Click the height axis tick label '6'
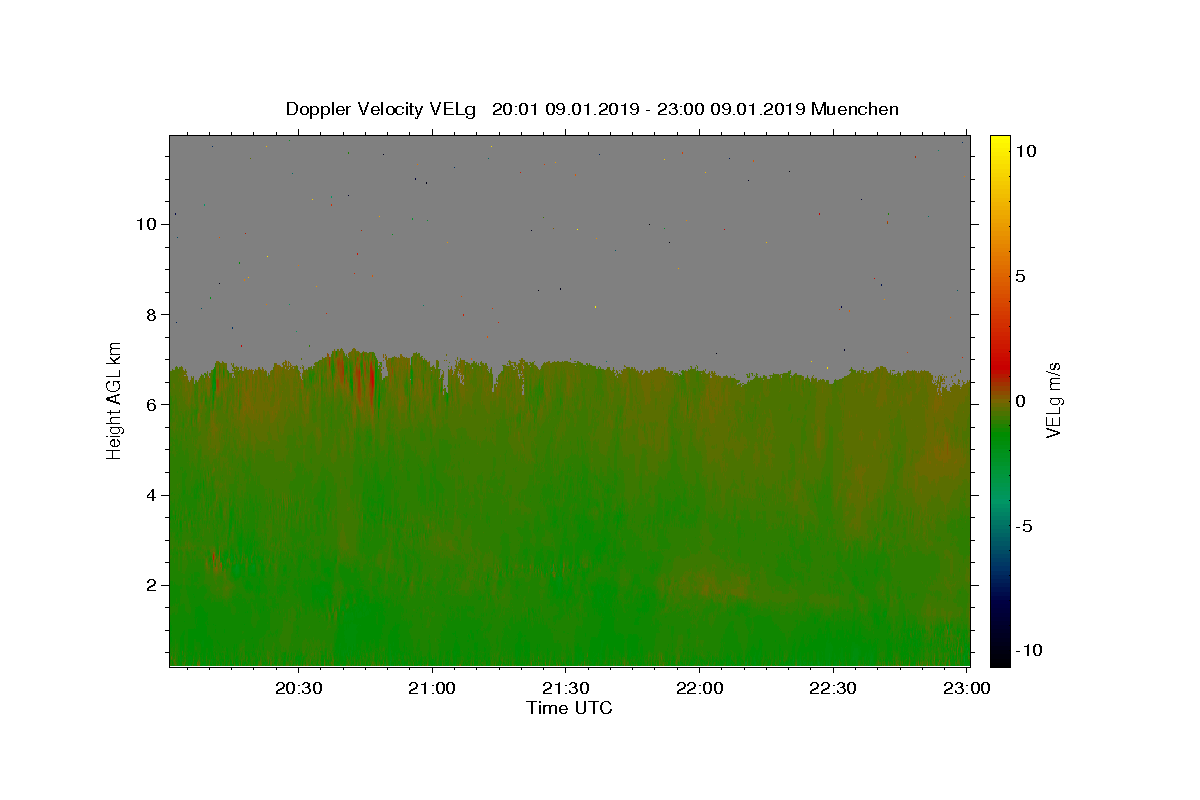 pyautogui.click(x=151, y=404)
